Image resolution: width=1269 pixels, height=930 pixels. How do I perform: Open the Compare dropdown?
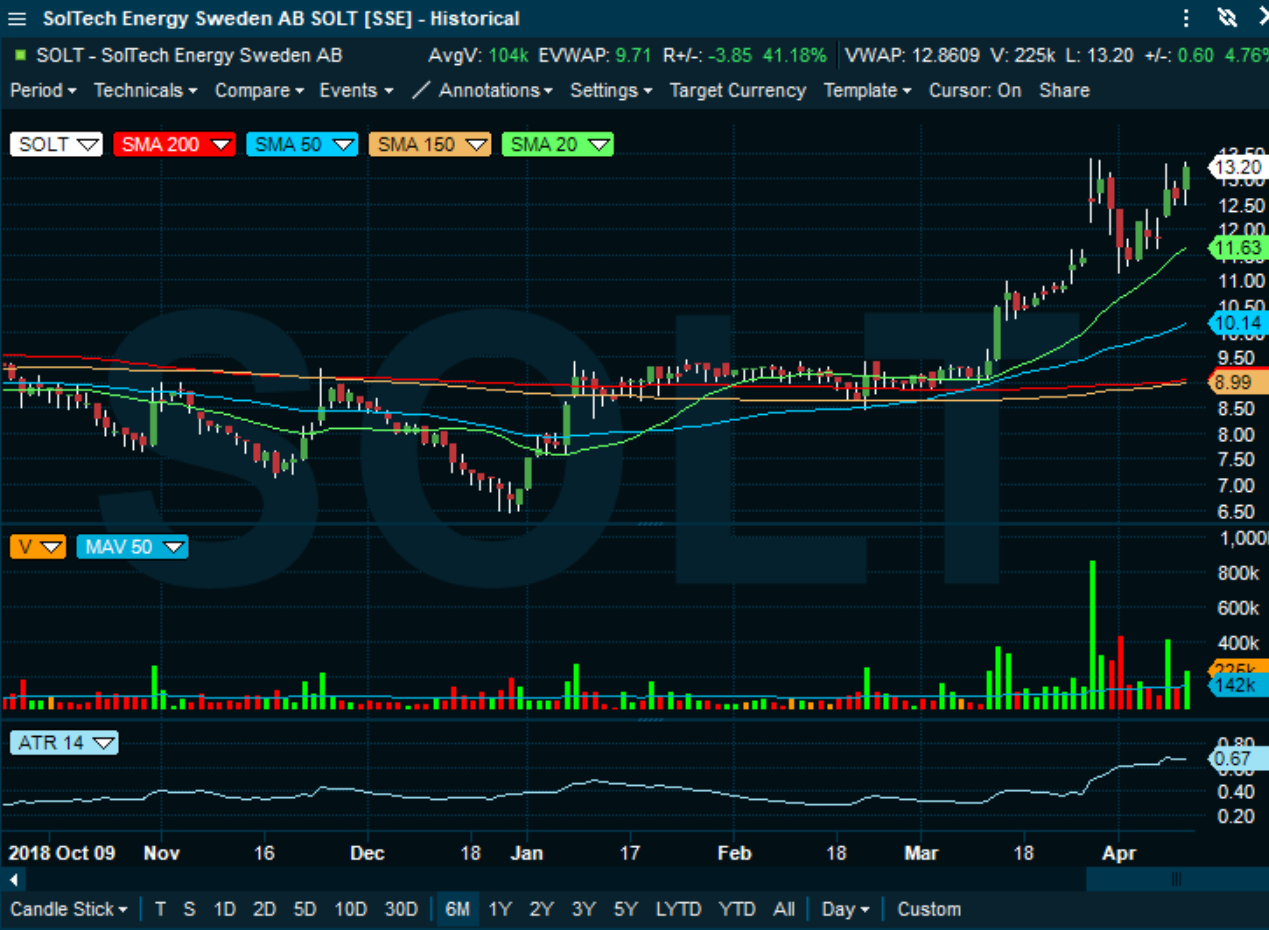click(x=259, y=90)
